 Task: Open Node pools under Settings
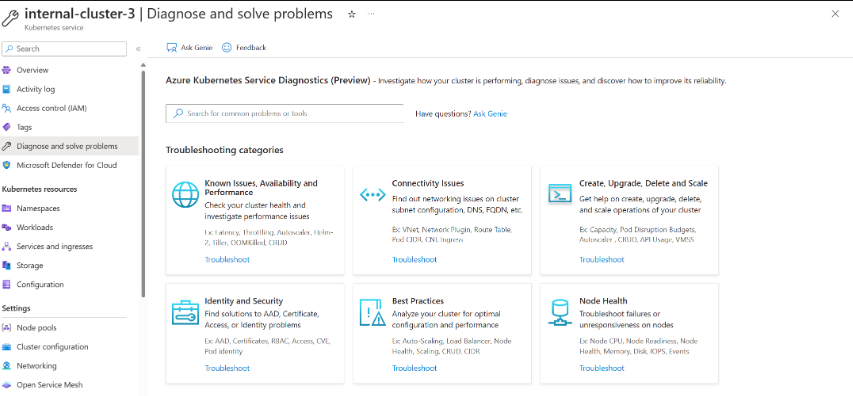tap(36, 327)
